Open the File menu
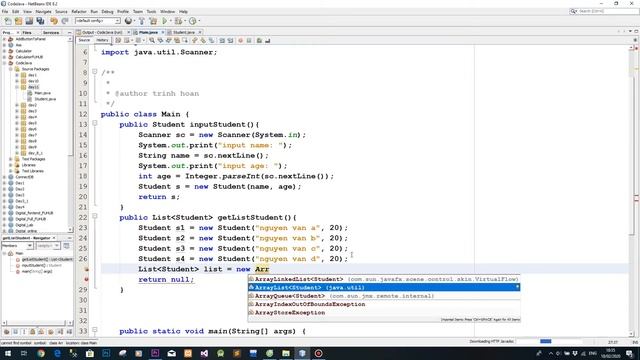The height and width of the screenshot is (360, 640). 5,11
